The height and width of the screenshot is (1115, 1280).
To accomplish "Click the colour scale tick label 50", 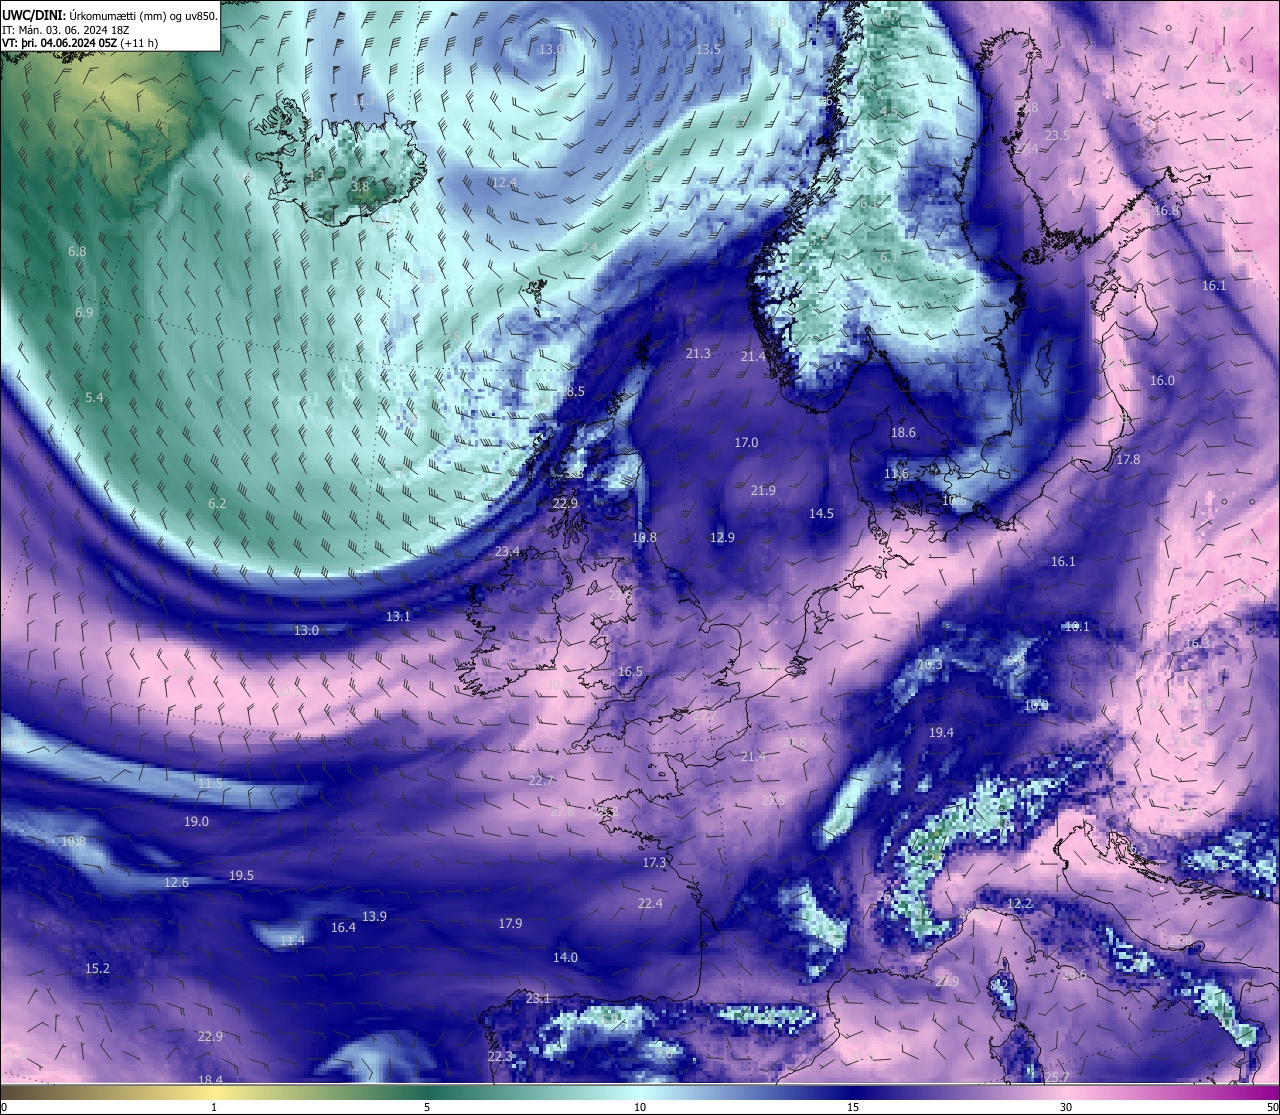I will pos(1272,1107).
